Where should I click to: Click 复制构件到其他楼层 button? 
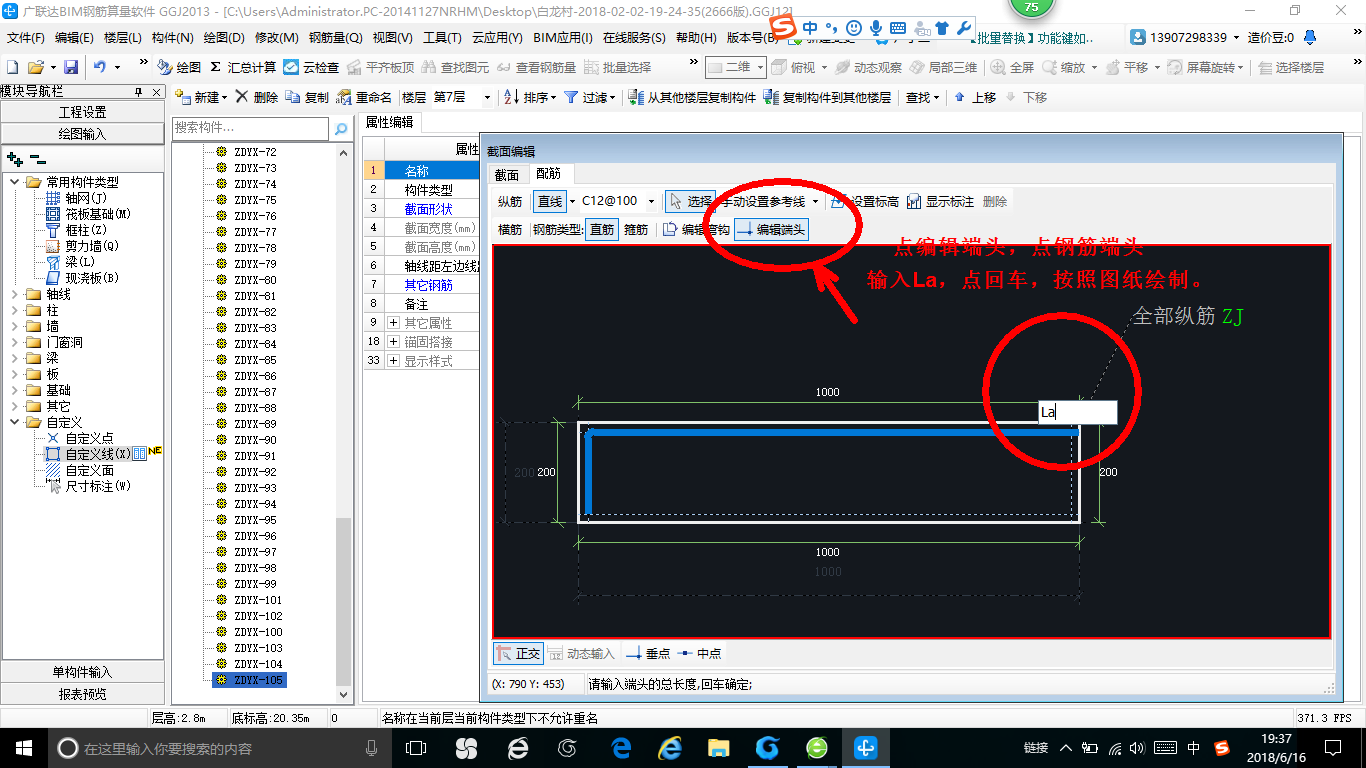827,97
